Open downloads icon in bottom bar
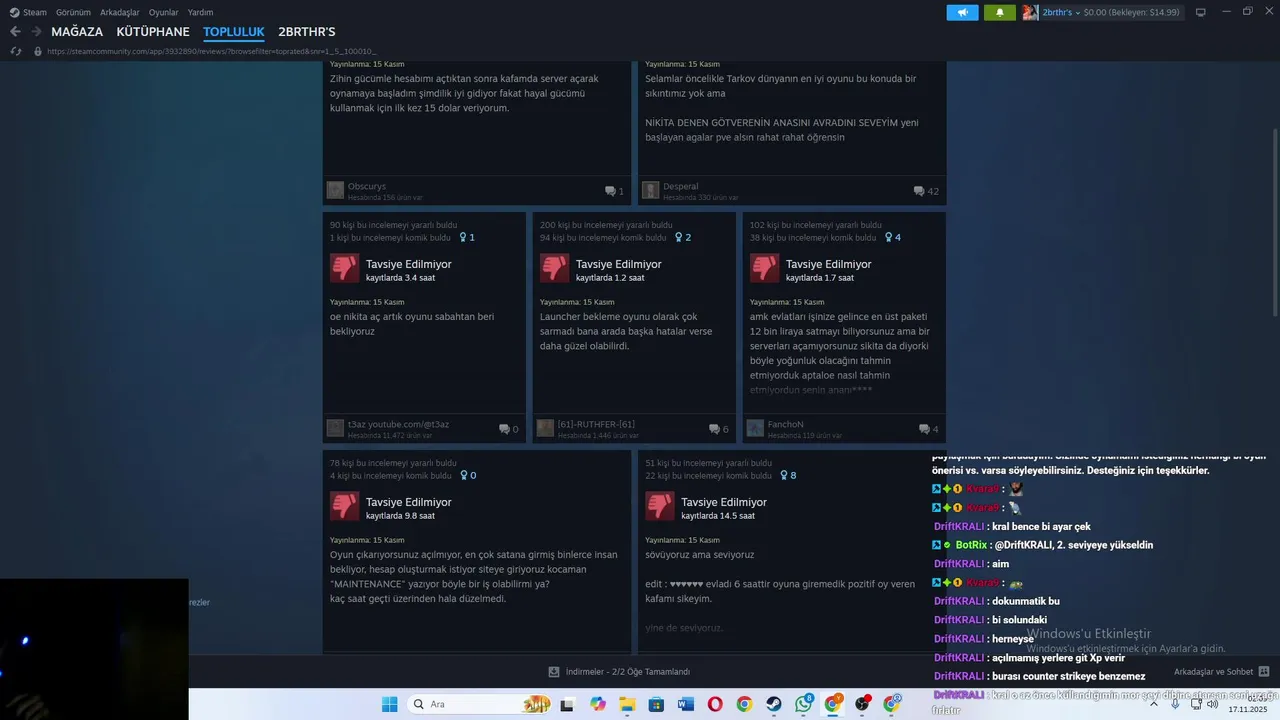Viewport: 1280px width, 720px height. 554,672
